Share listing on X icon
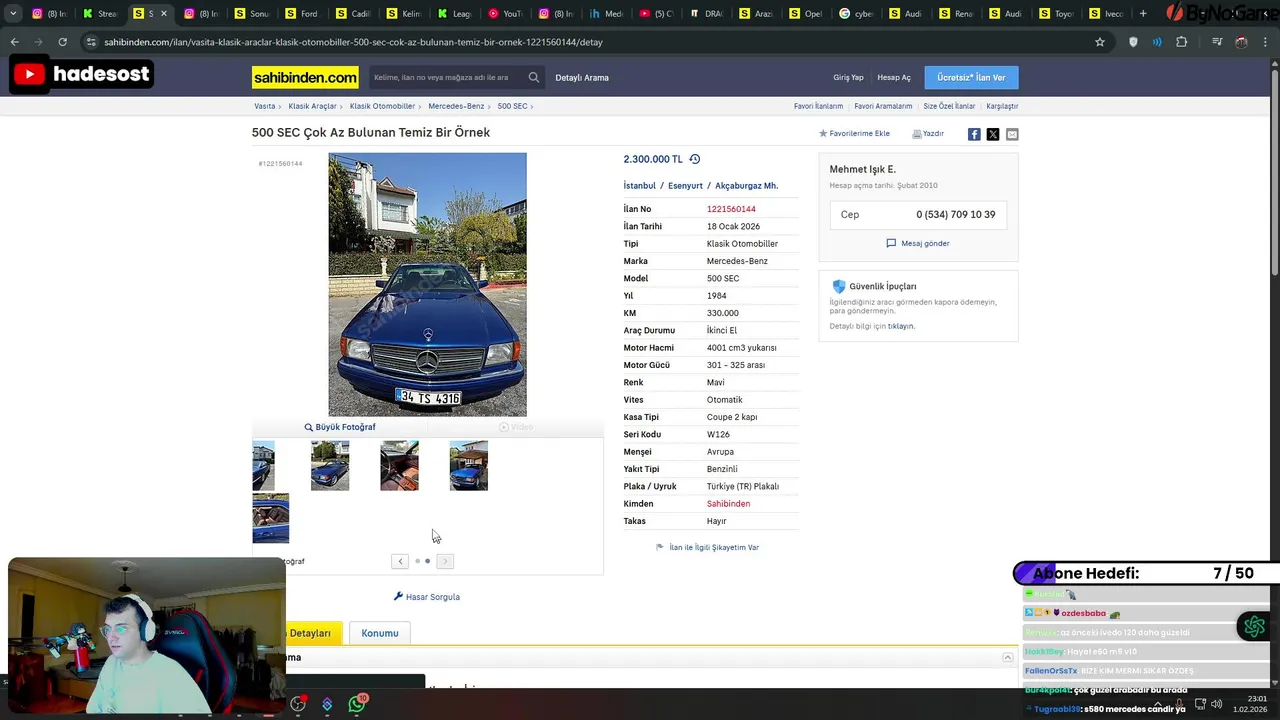Image resolution: width=1280 pixels, height=720 pixels. [x=993, y=134]
